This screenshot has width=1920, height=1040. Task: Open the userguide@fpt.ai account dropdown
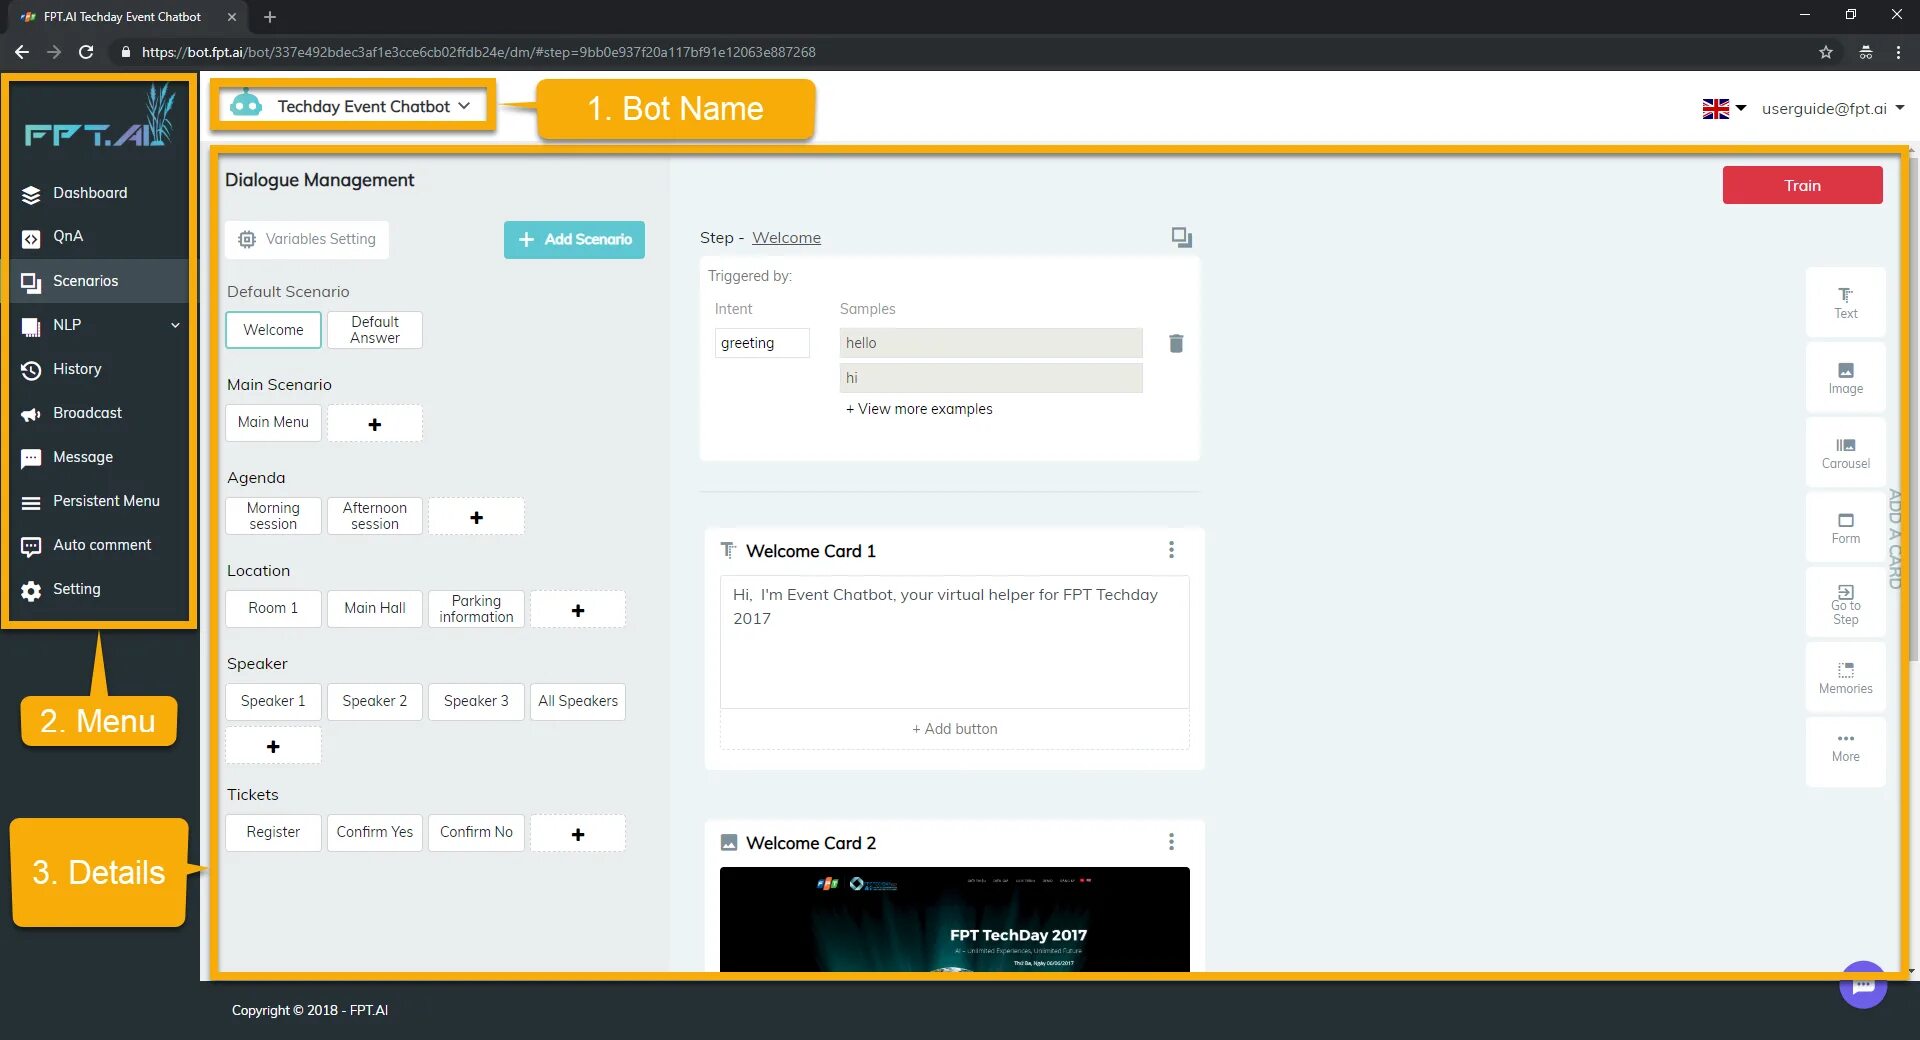[1832, 108]
